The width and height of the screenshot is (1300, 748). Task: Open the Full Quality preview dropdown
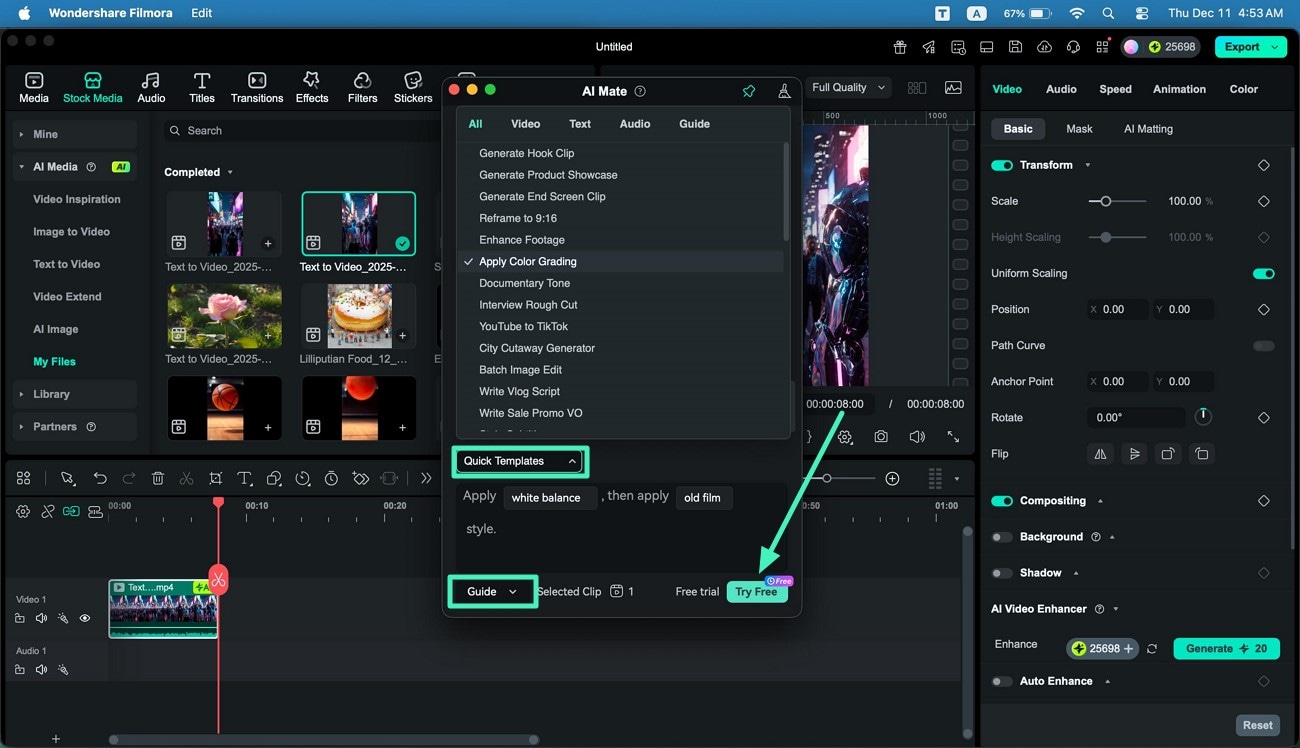coord(848,88)
